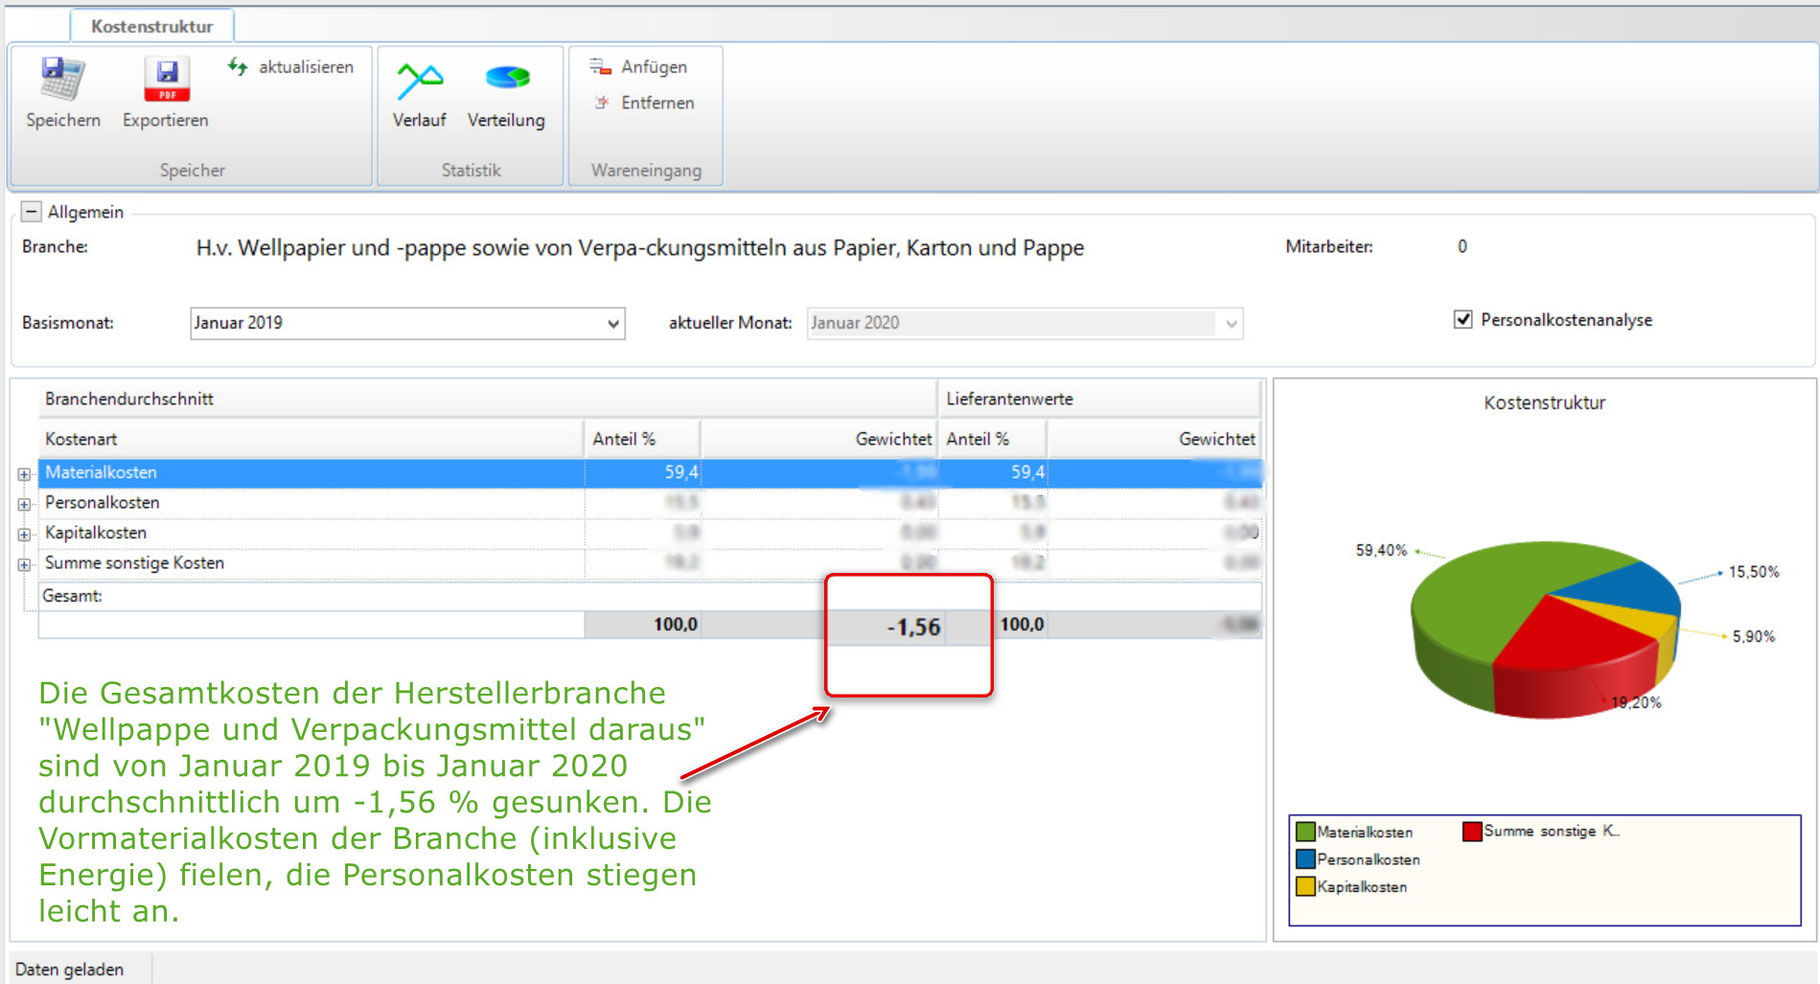The image size is (1820, 984).
Task: Click the aktualisieren refresh icon
Action: tap(237, 66)
